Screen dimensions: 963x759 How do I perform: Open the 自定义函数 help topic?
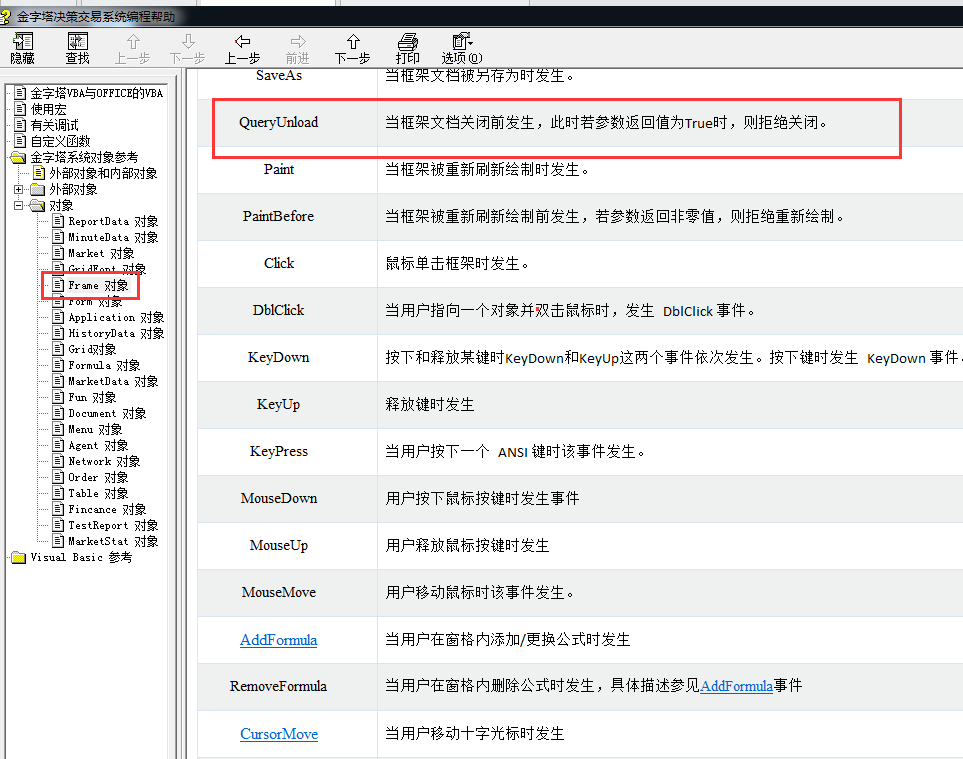tap(59, 141)
